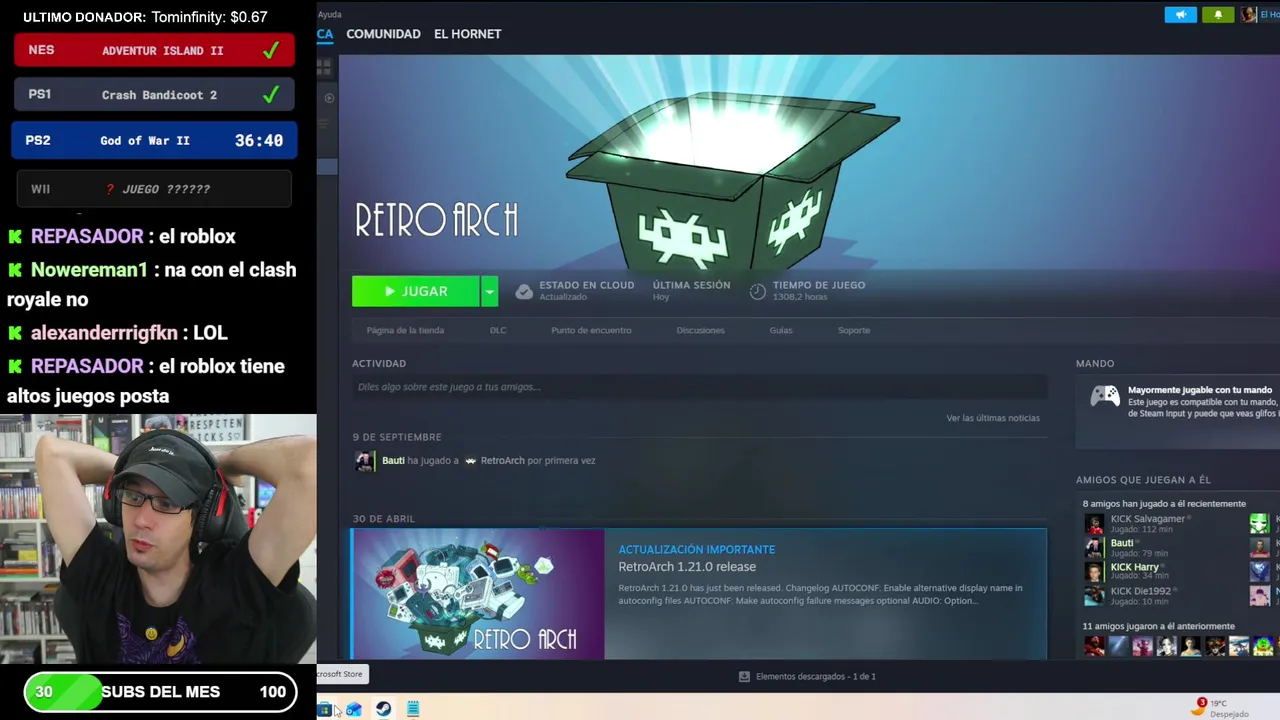Viewport: 1280px width, 720px height.
Task: Open the EL HORNET profile tab
Action: point(467,34)
